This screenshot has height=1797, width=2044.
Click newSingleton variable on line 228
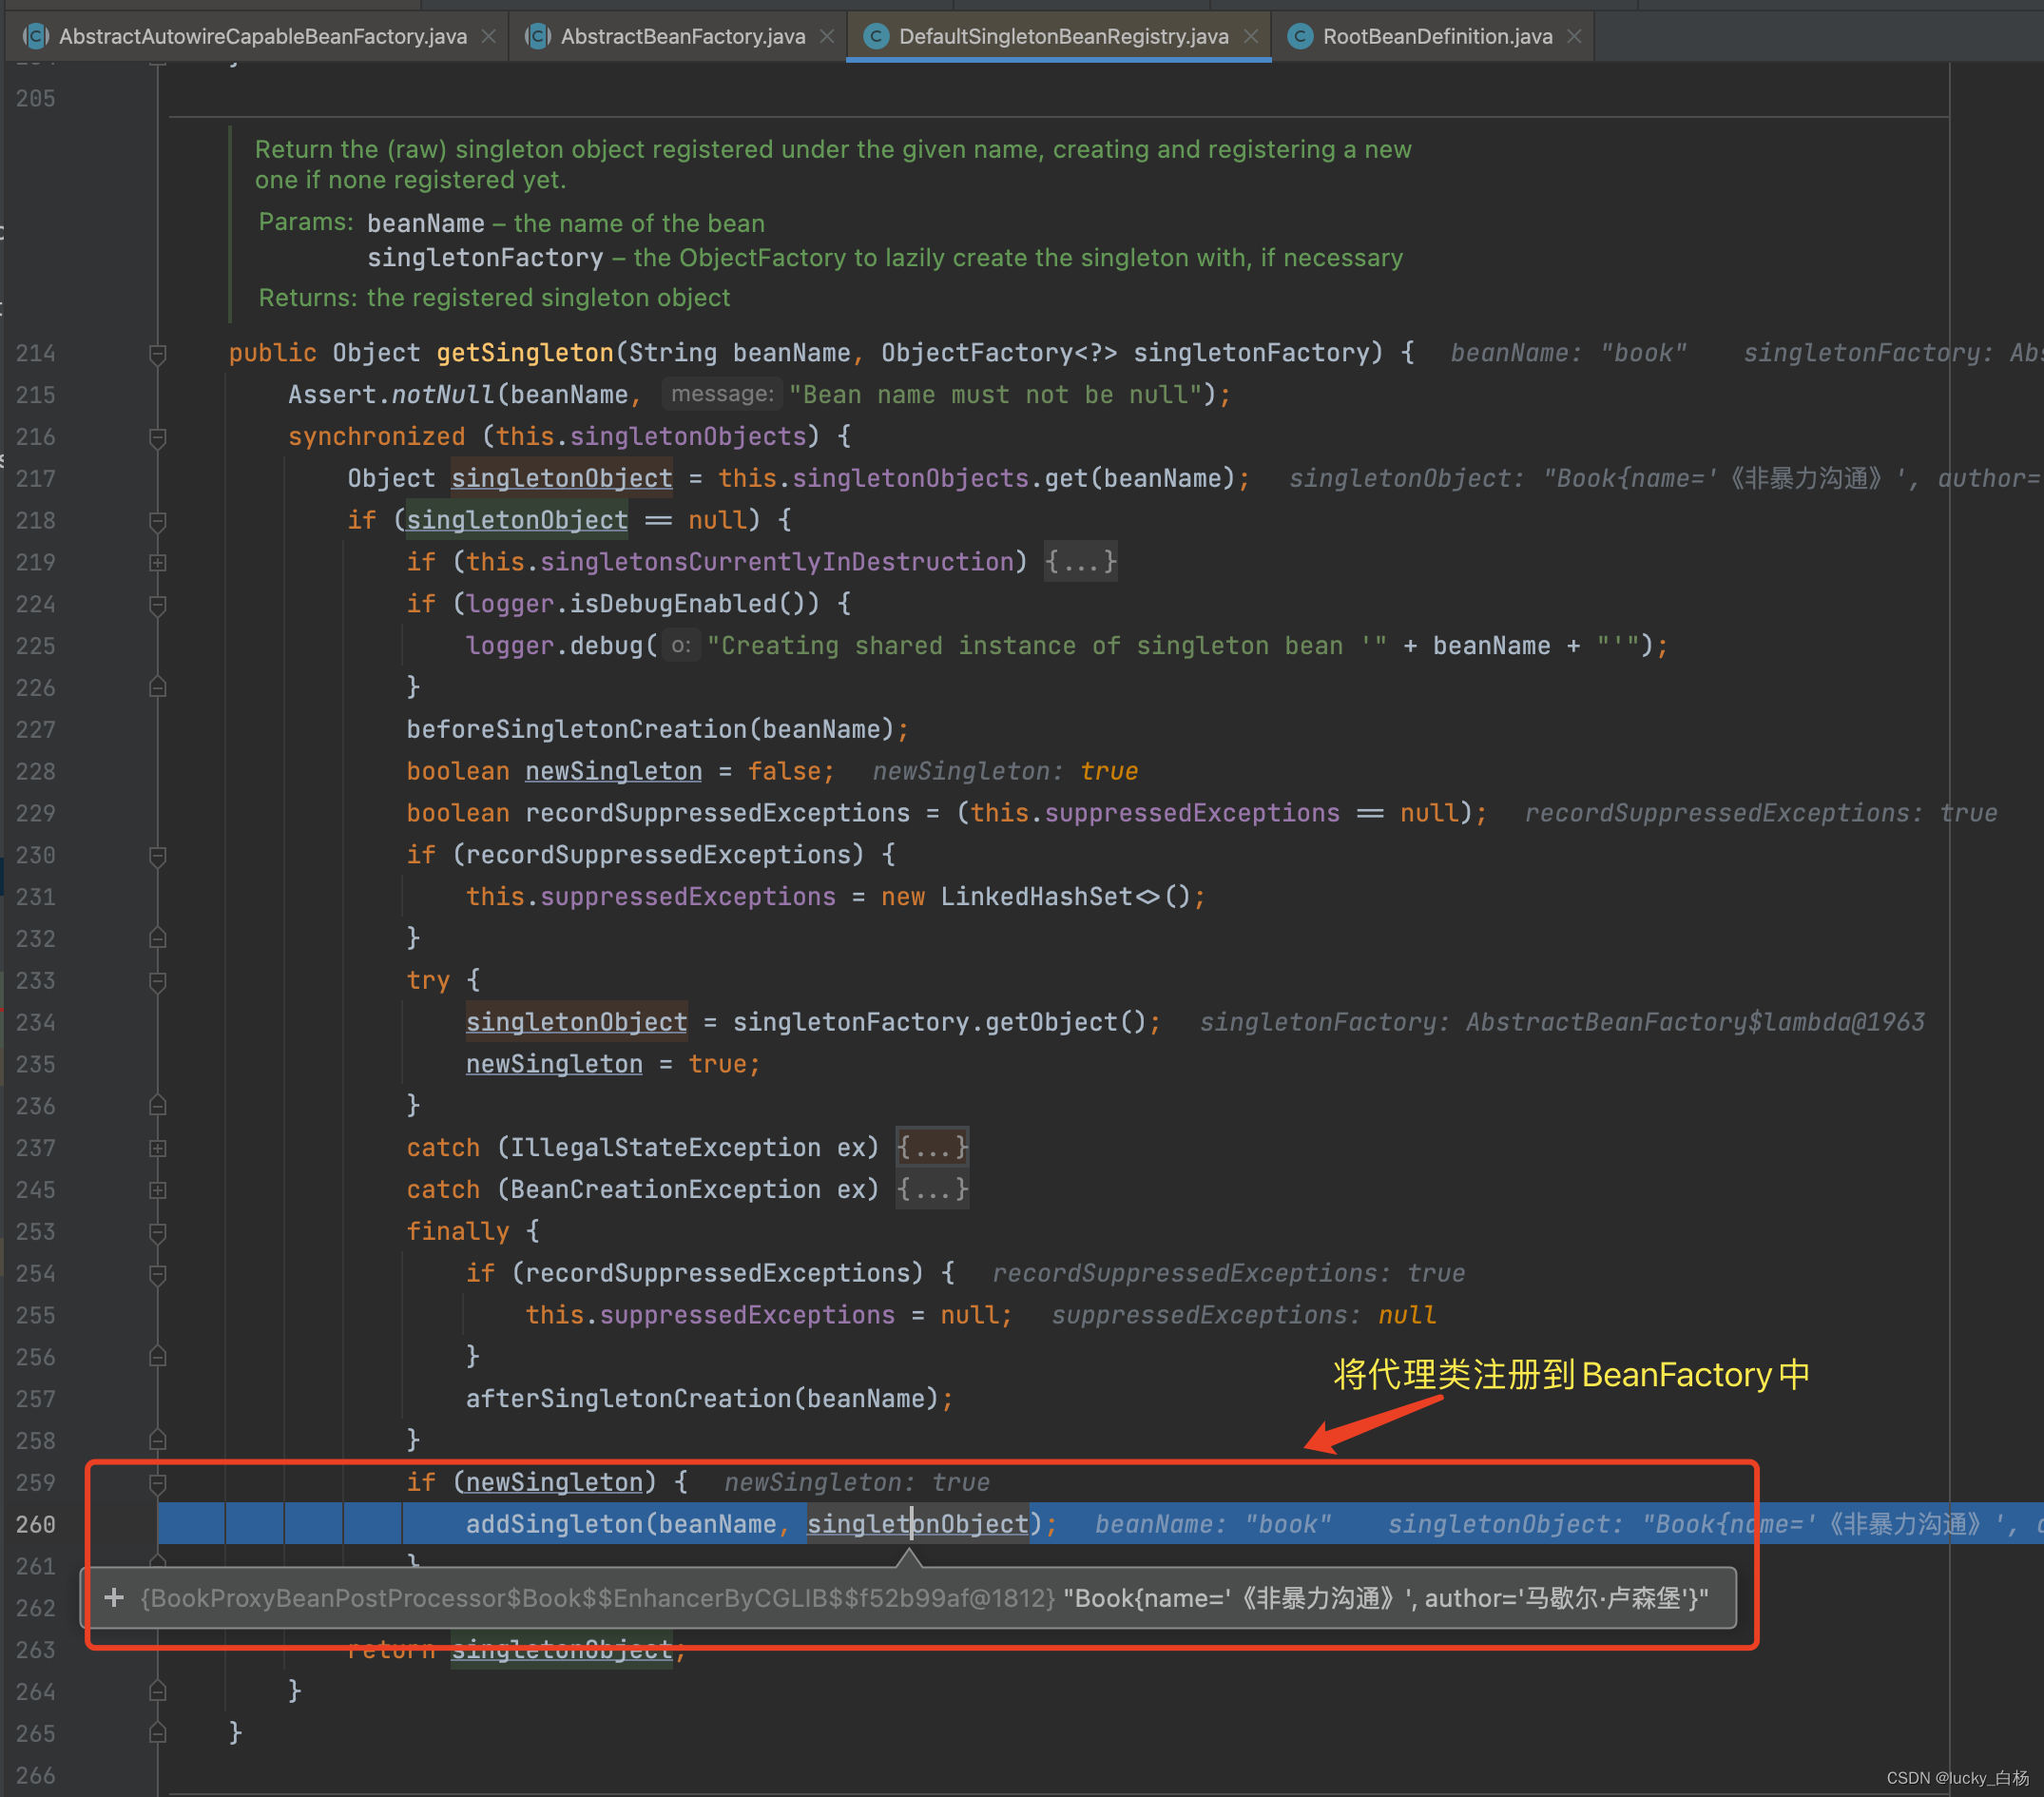(614, 772)
